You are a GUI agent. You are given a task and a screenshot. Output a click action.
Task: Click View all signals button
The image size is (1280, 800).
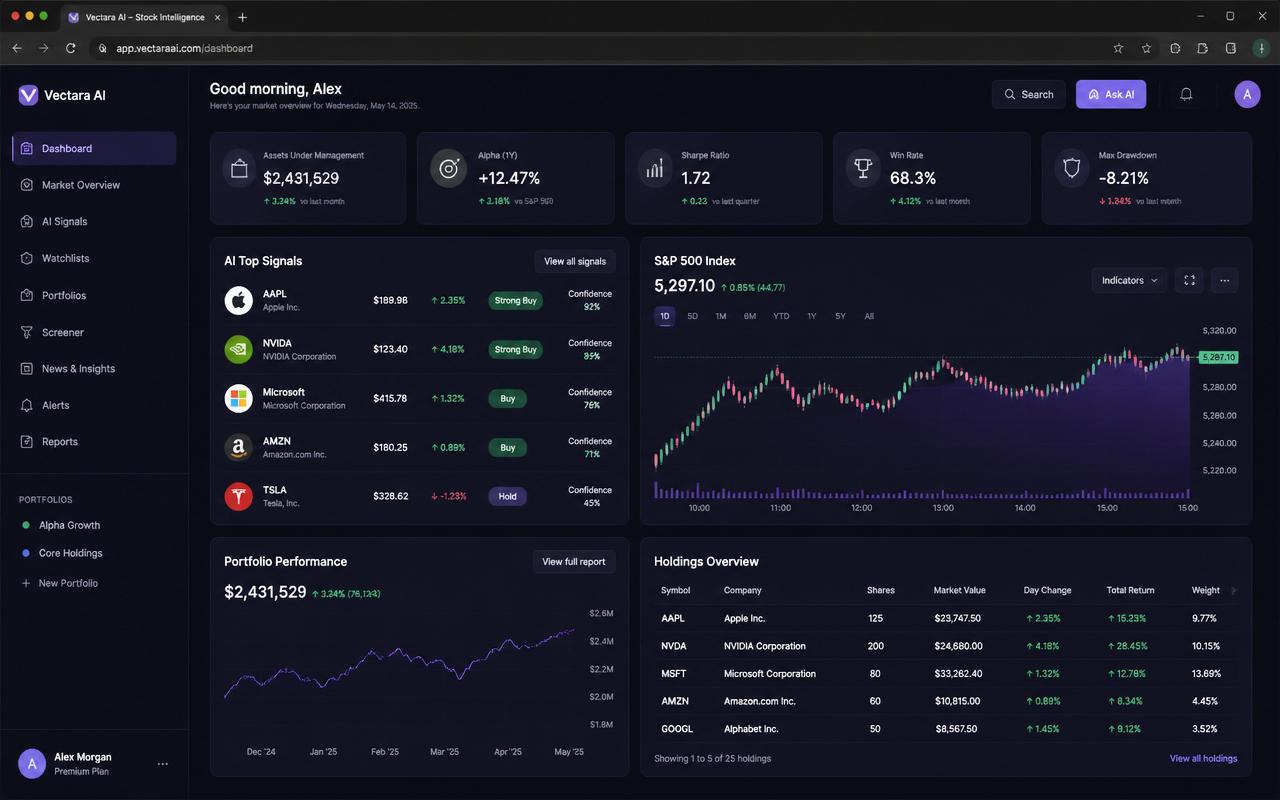(x=575, y=261)
